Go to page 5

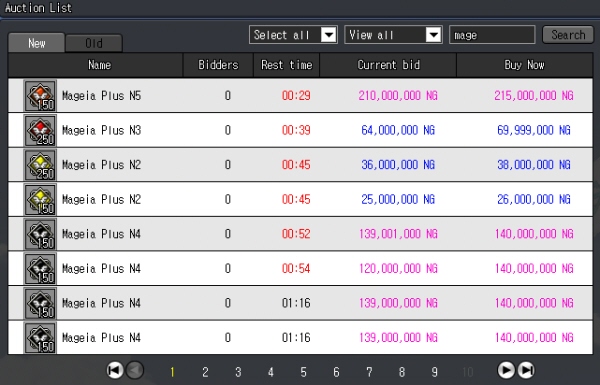click(303, 372)
